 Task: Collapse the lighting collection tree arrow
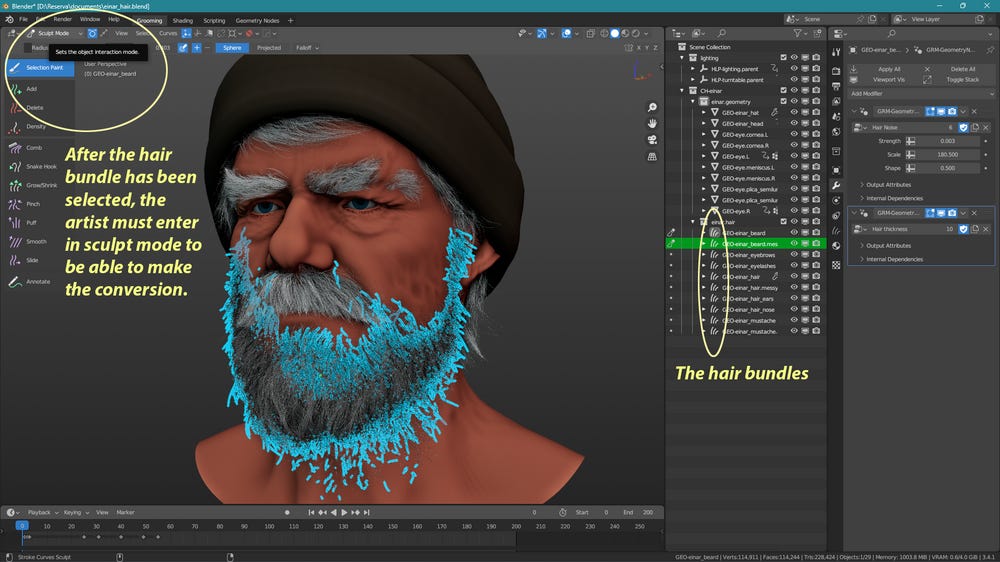(x=682, y=57)
